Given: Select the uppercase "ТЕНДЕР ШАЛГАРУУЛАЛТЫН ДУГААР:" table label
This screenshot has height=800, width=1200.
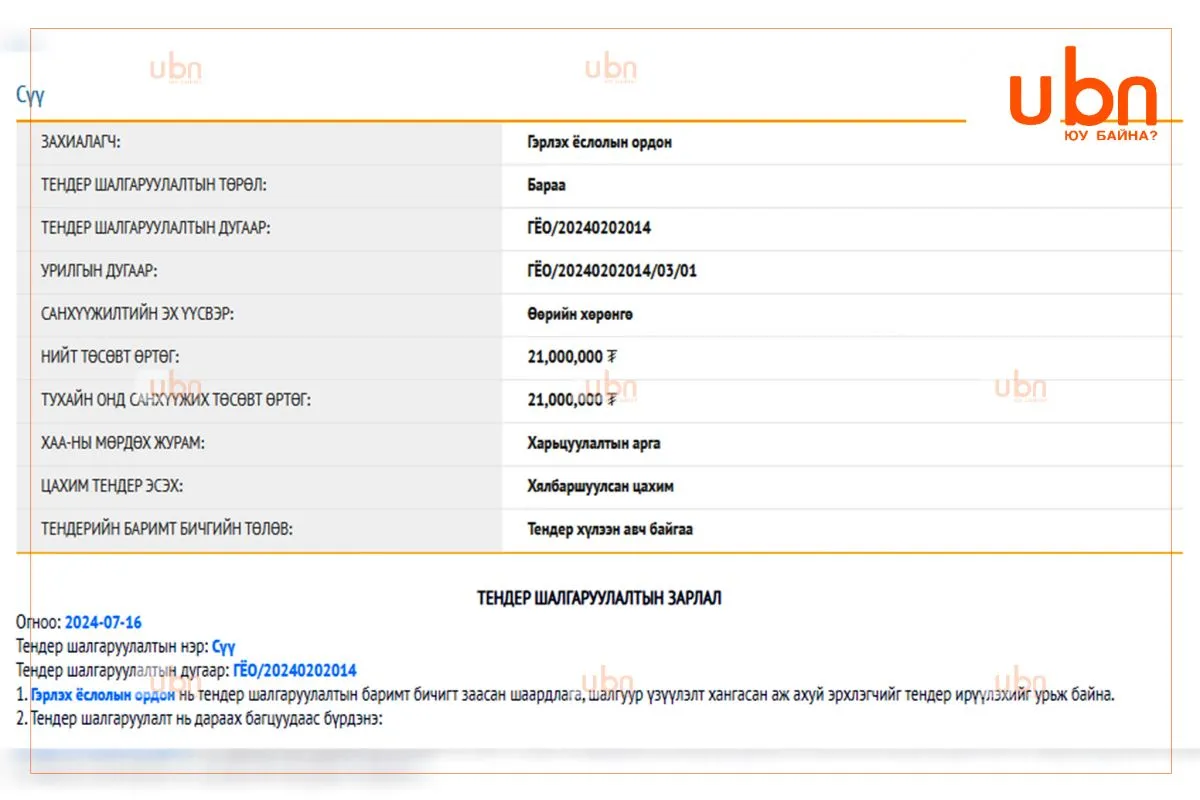Looking at the screenshot, I should coord(156,228).
